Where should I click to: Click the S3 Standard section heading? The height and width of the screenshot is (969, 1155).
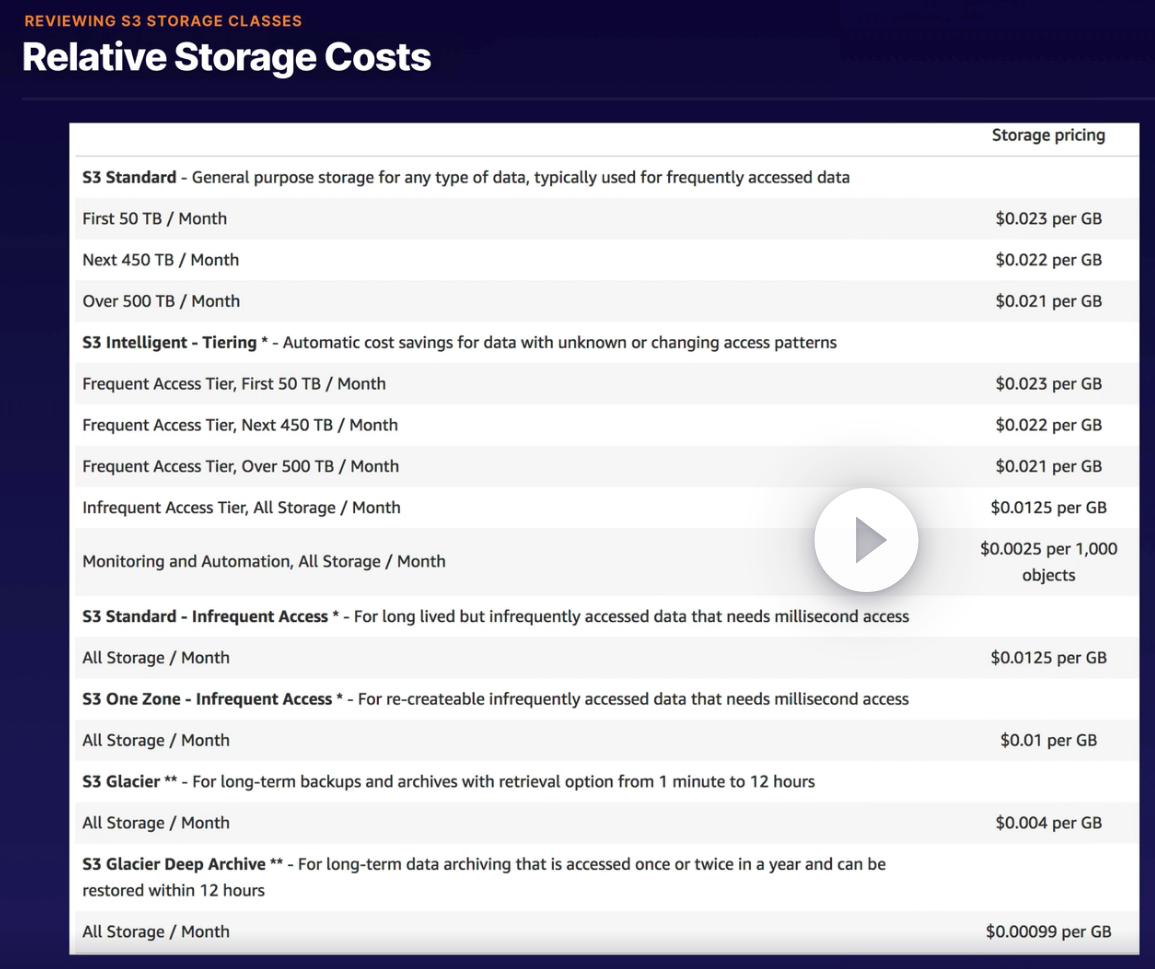coord(129,177)
